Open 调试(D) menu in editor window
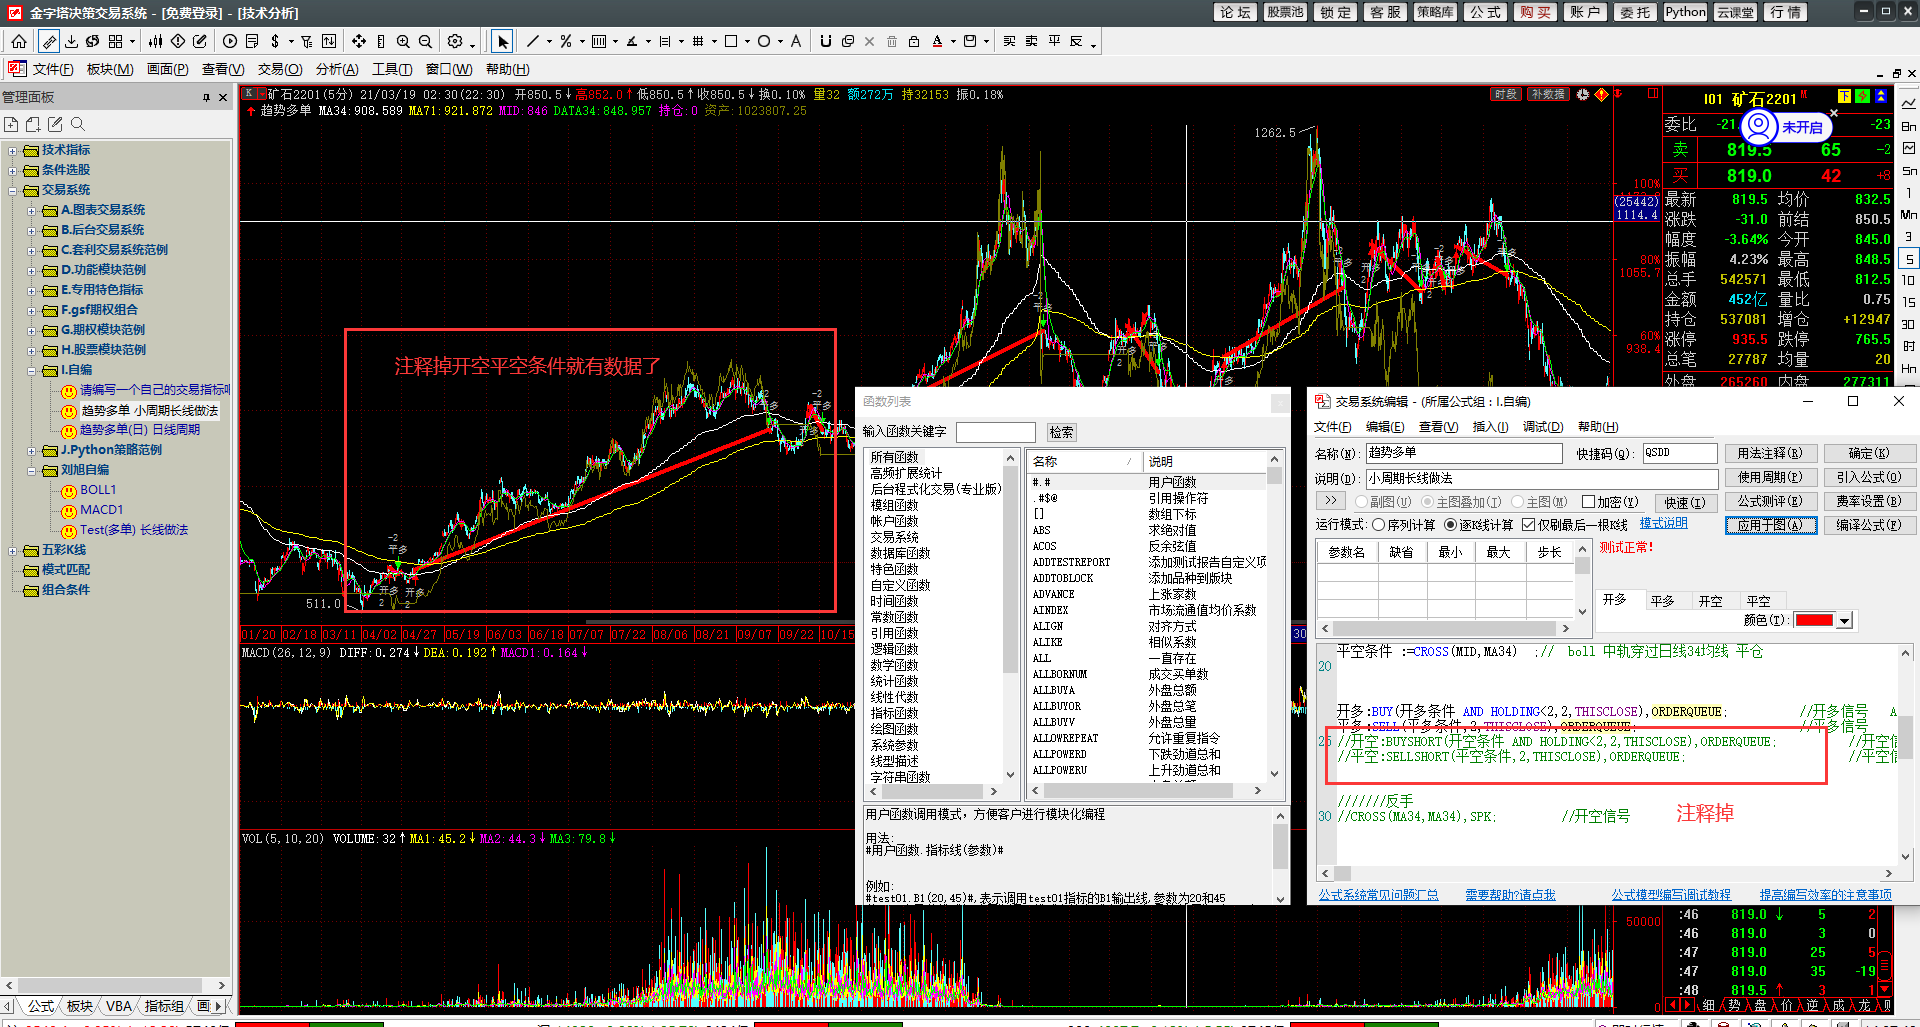 point(1543,427)
